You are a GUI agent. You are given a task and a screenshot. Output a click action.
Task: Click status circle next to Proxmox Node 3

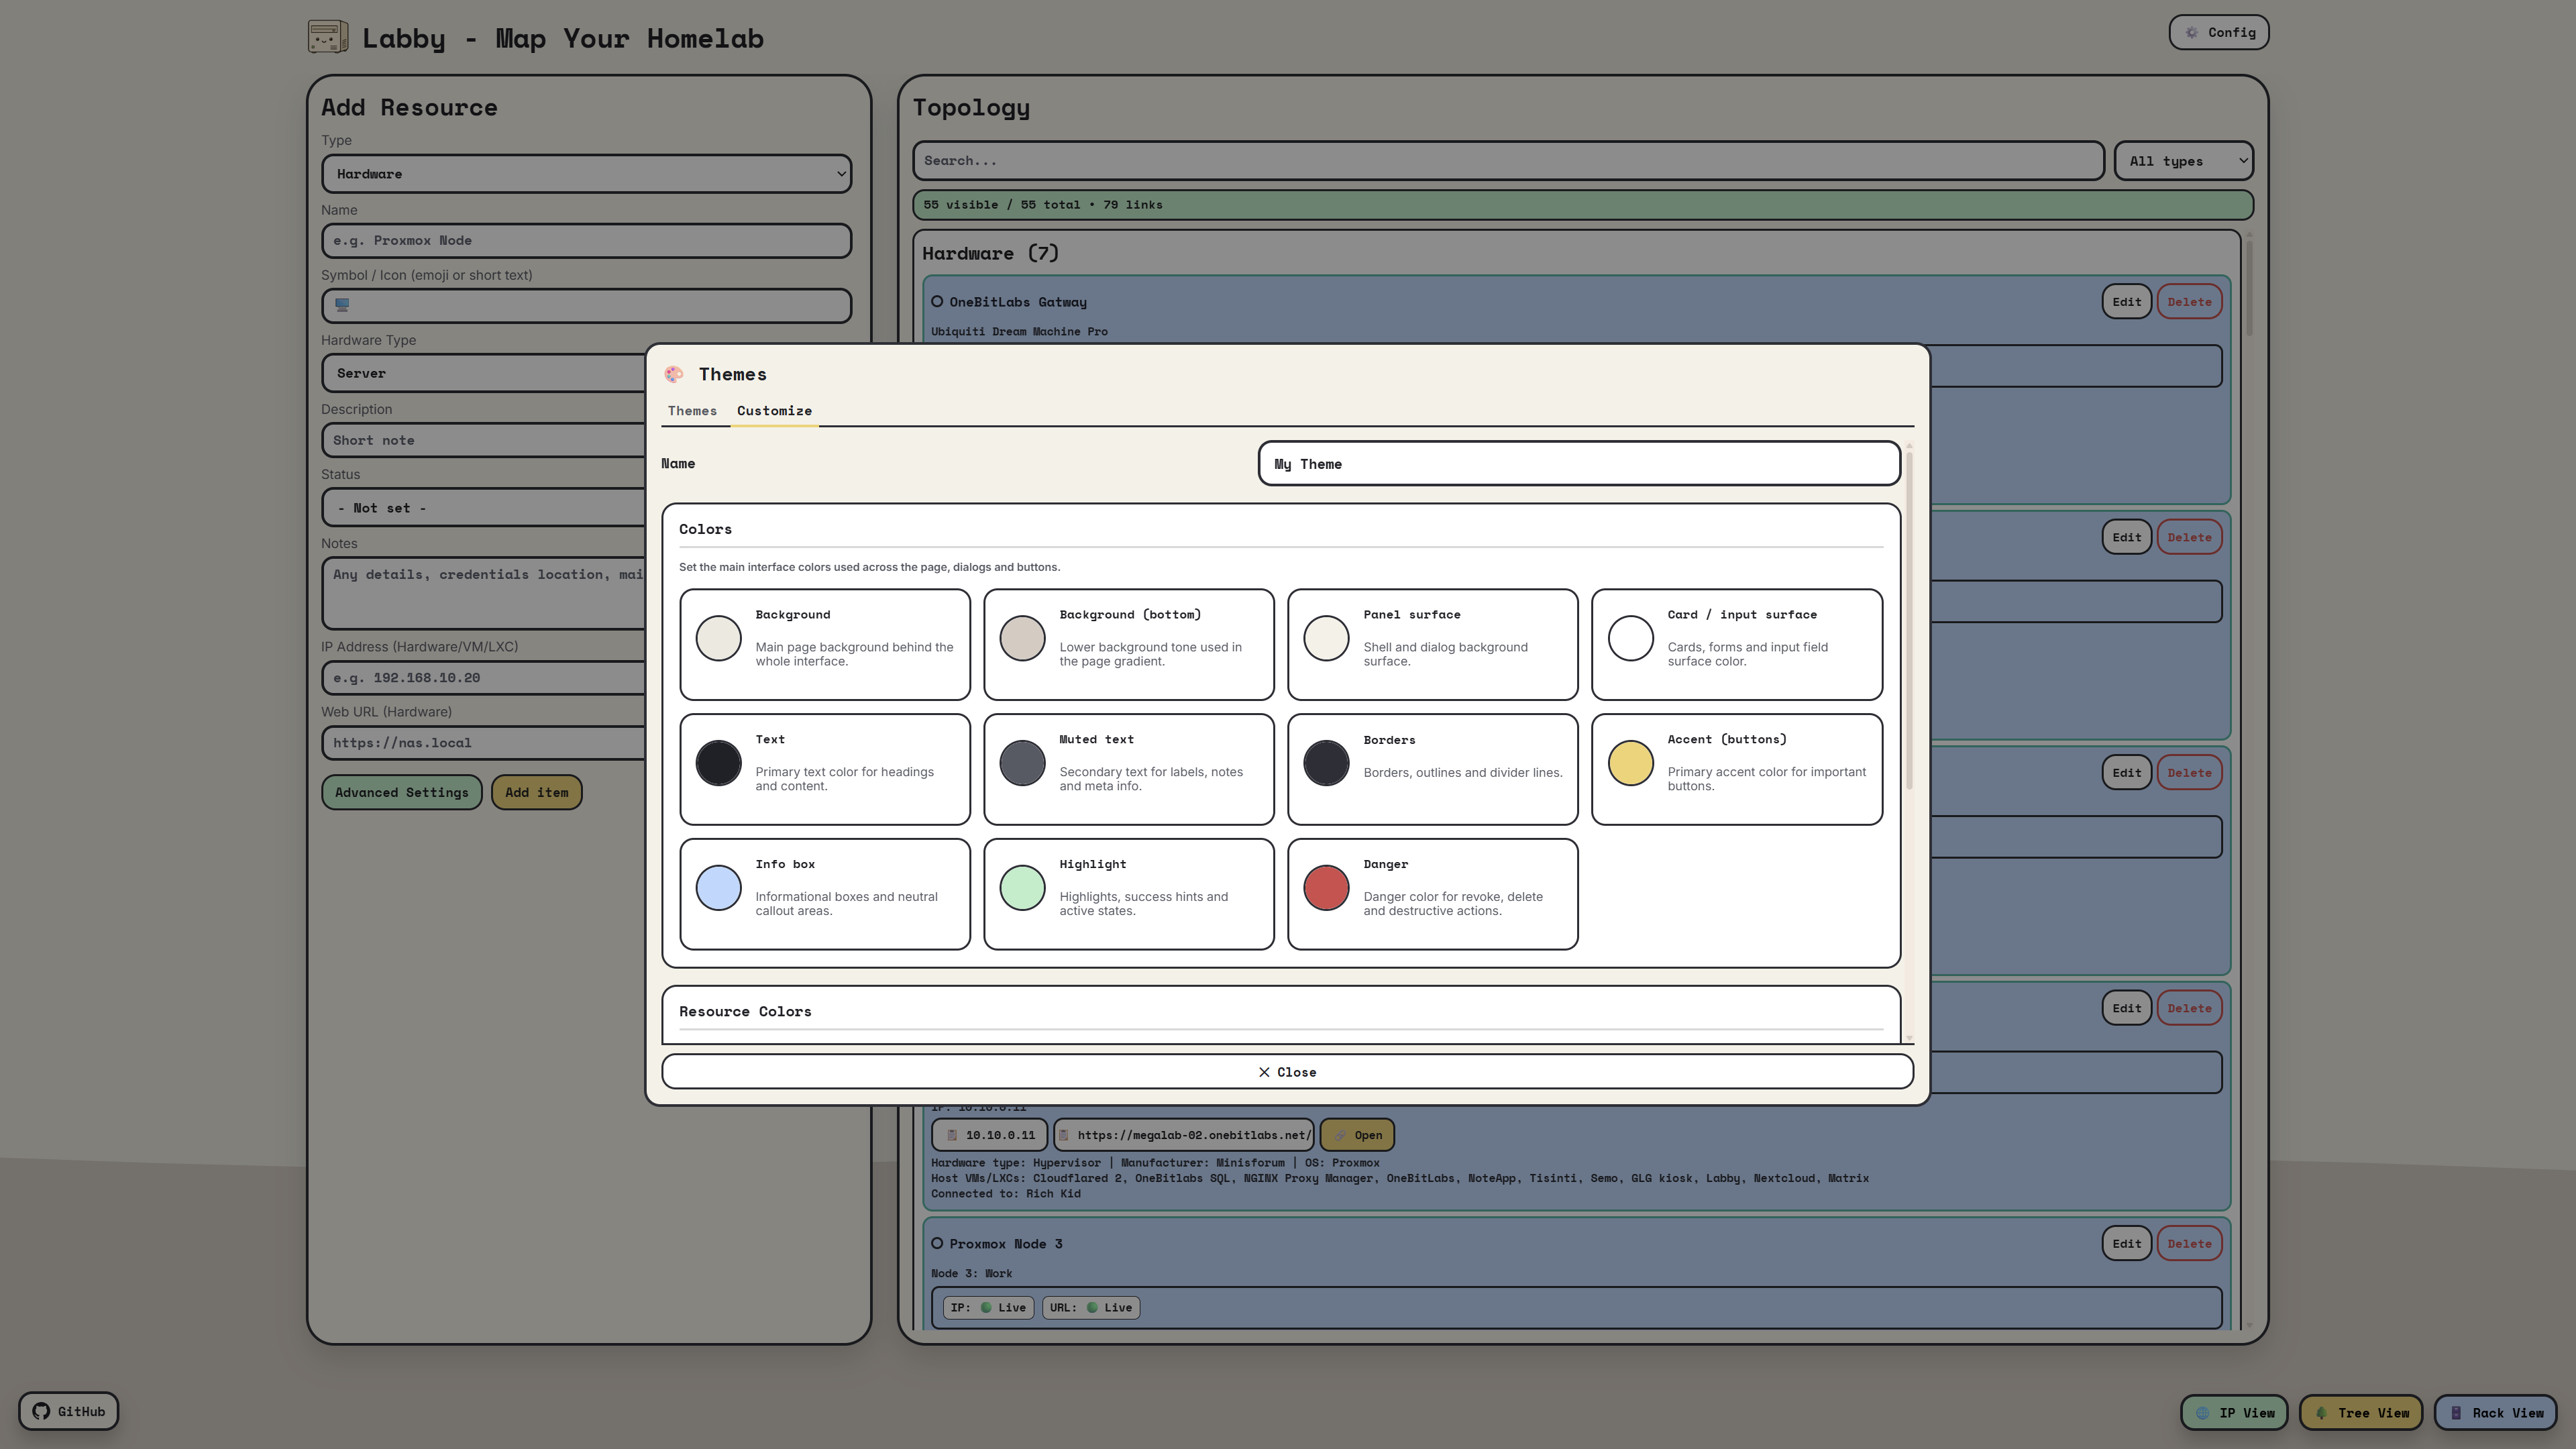click(x=937, y=1243)
